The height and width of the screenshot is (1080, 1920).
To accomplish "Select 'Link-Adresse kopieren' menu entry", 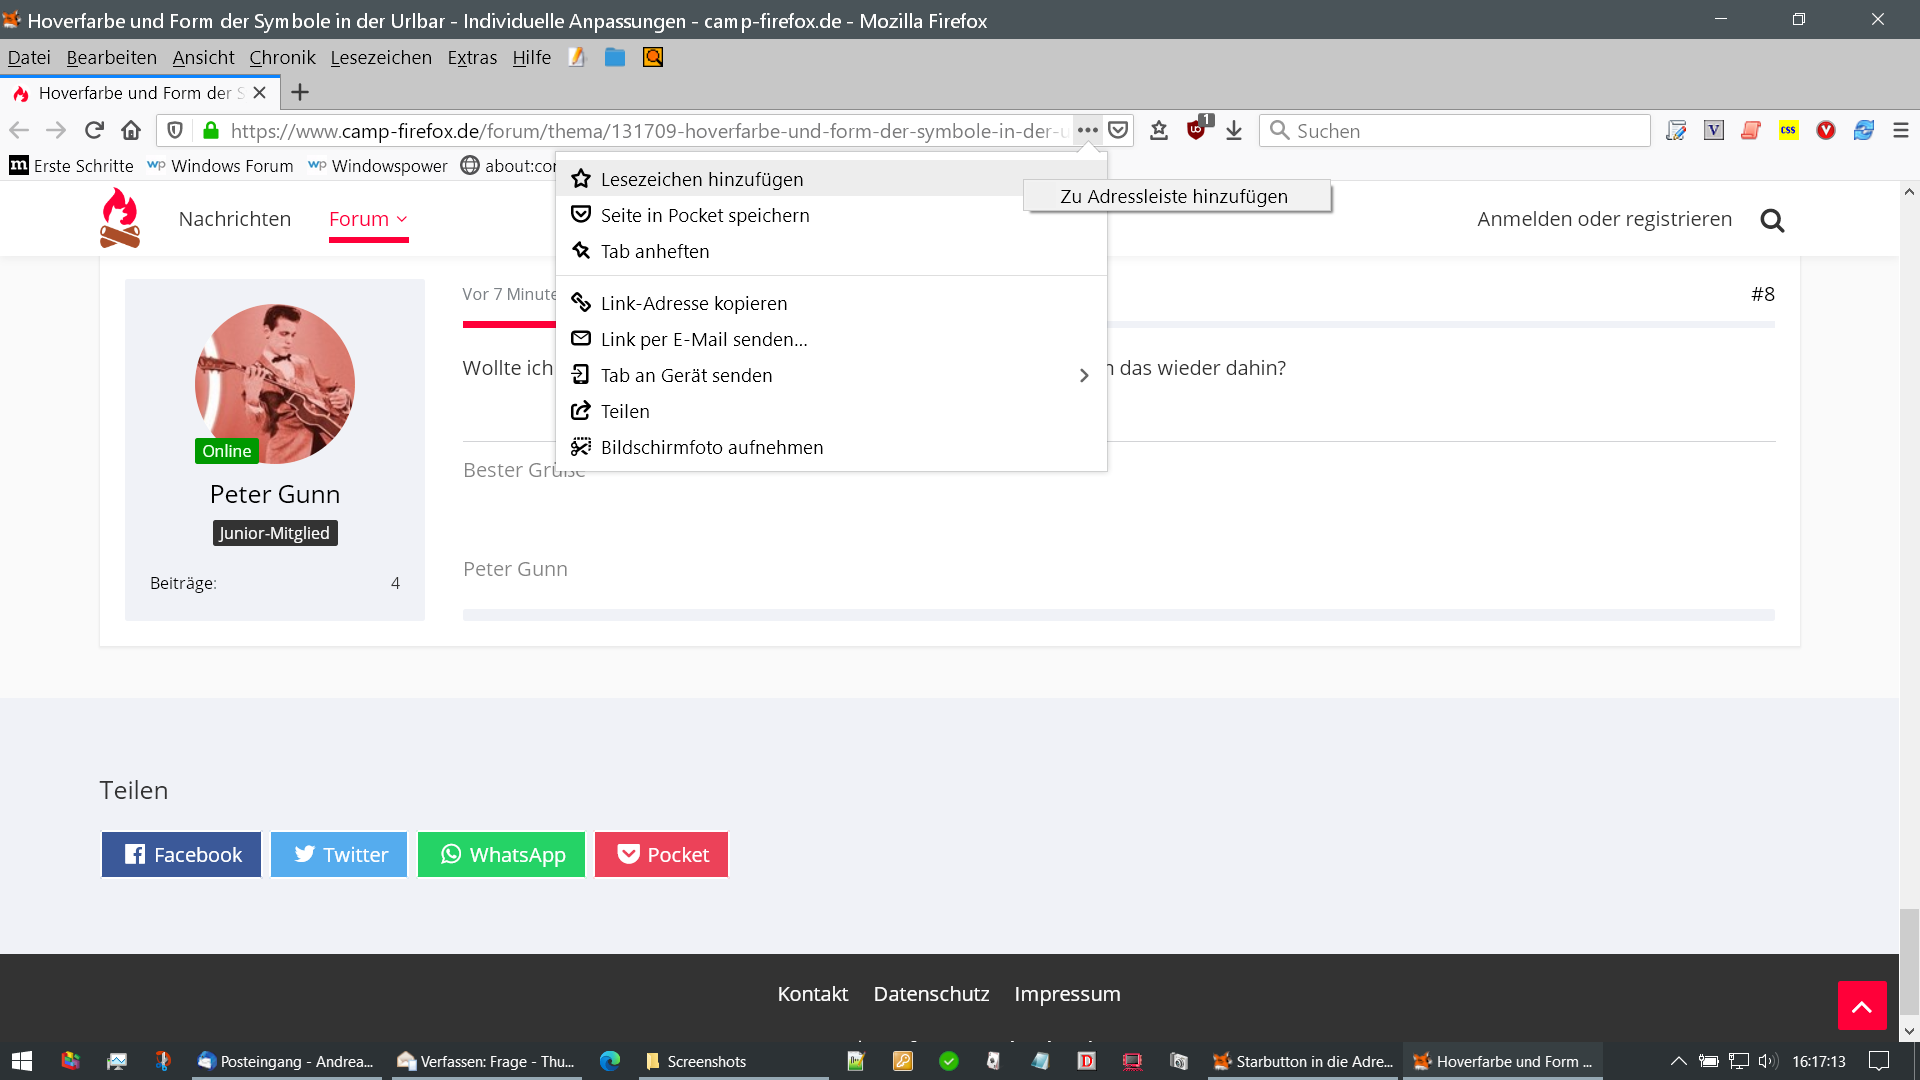I will (x=693, y=303).
